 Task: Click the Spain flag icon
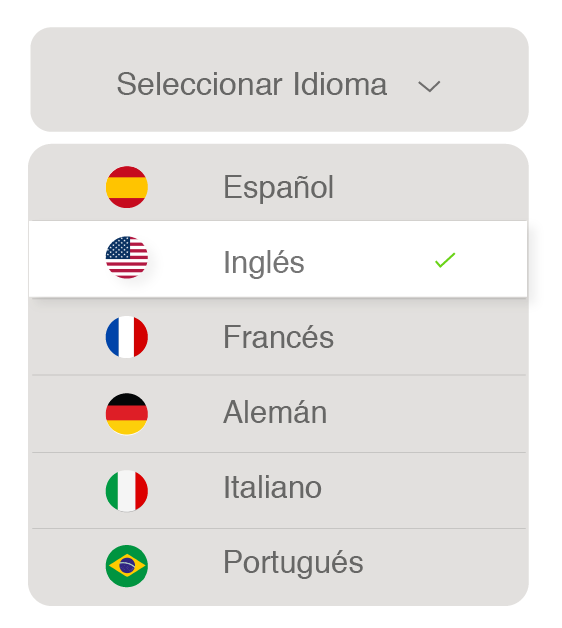tap(127, 187)
